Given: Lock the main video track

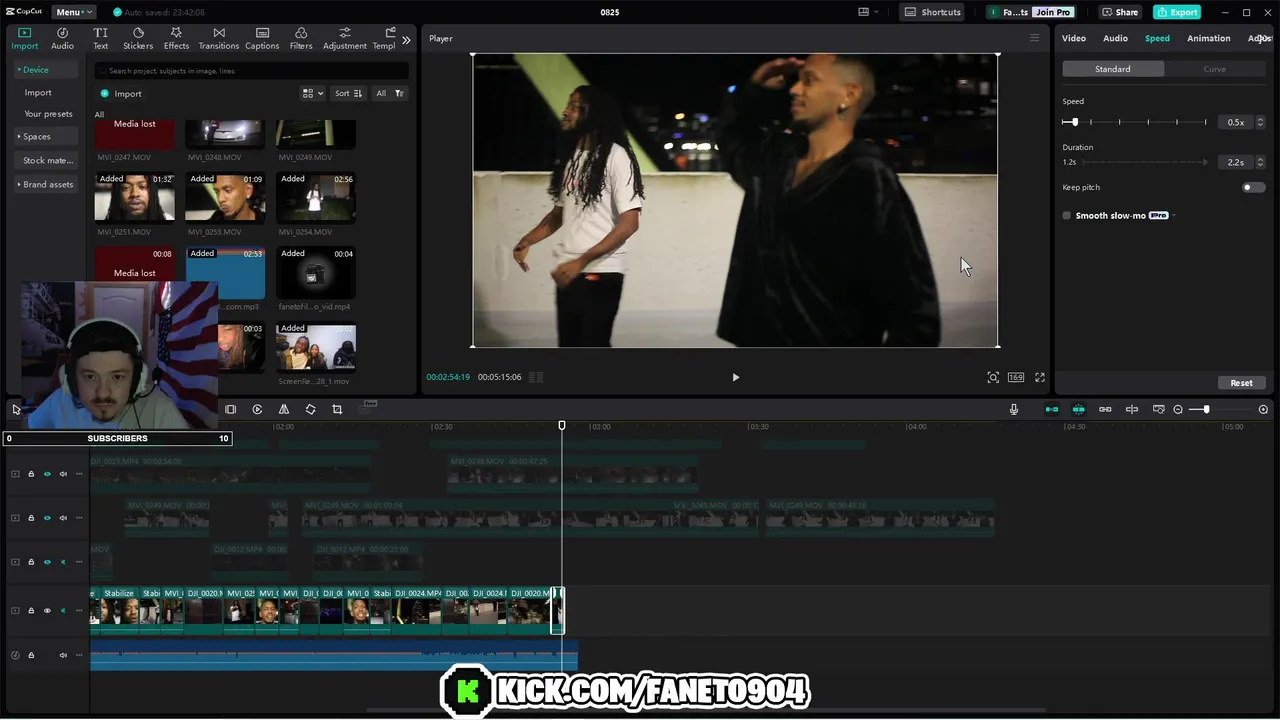Looking at the screenshot, I should tap(31, 610).
